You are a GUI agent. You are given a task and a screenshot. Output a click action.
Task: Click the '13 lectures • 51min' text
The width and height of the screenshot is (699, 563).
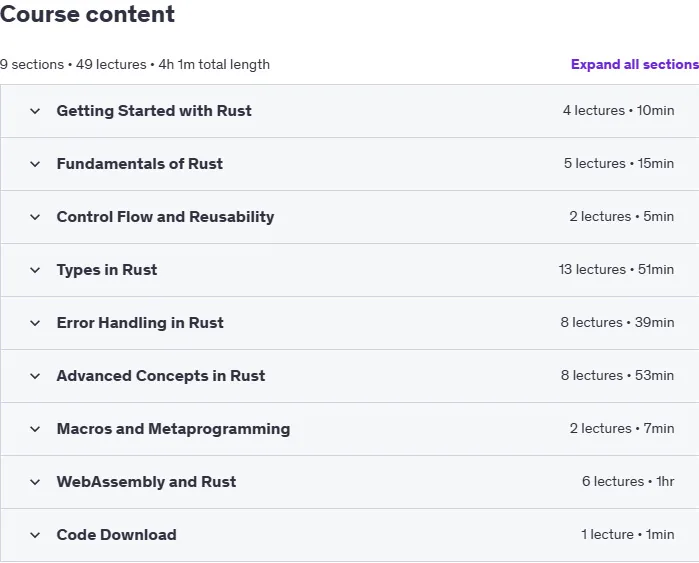point(616,269)
